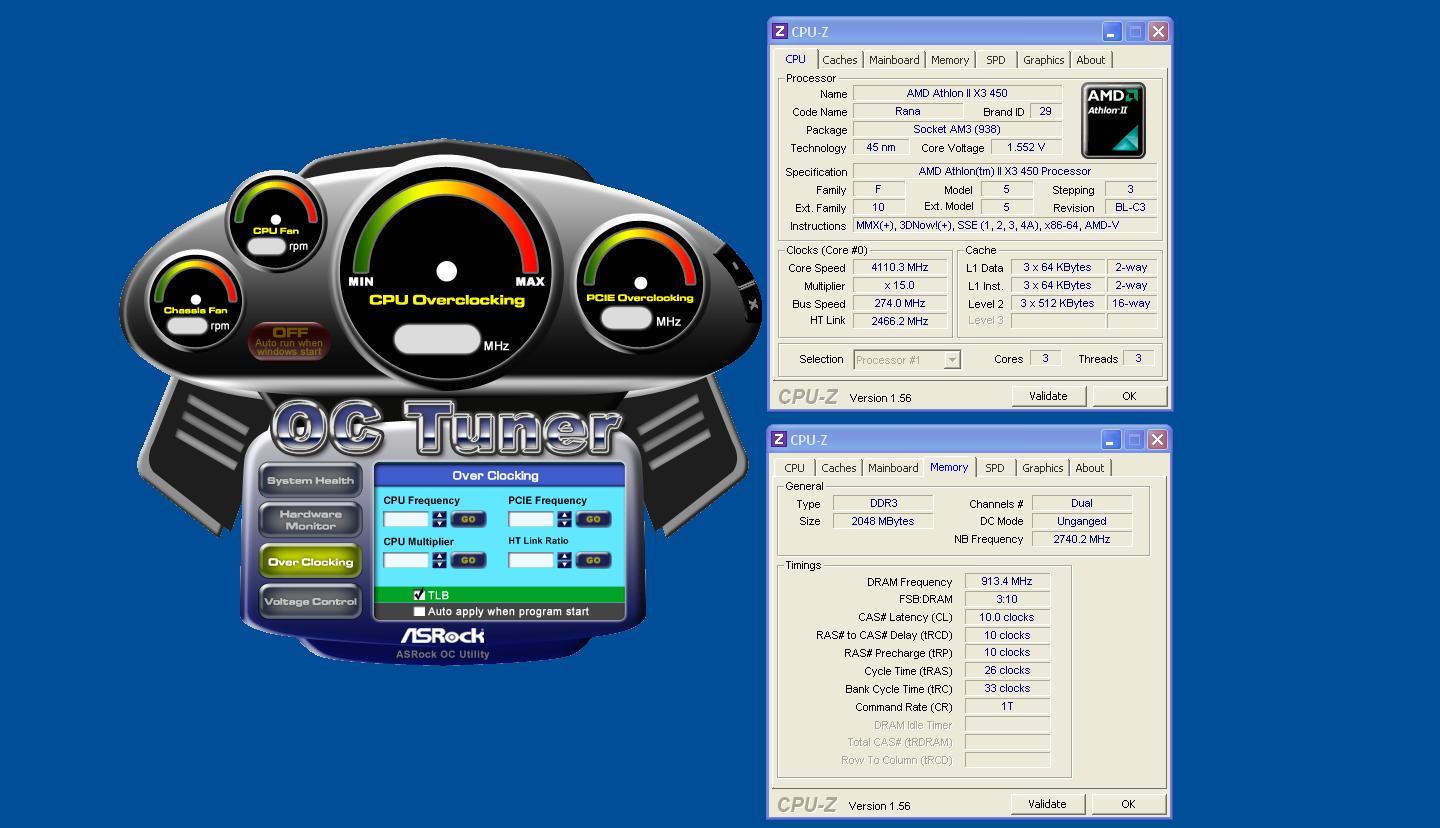Open the Voltage Control section in OC Tuner
This screenshot has height=828, width=1440.
click(310, 602)
